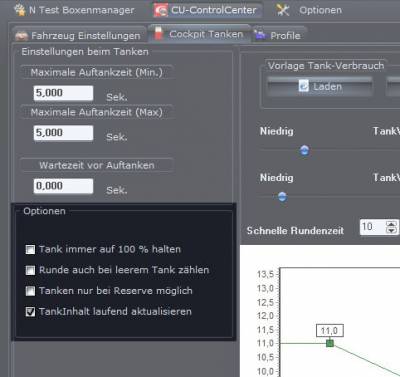Click the Optionen wrench tools icon

[x=282, y=10]
